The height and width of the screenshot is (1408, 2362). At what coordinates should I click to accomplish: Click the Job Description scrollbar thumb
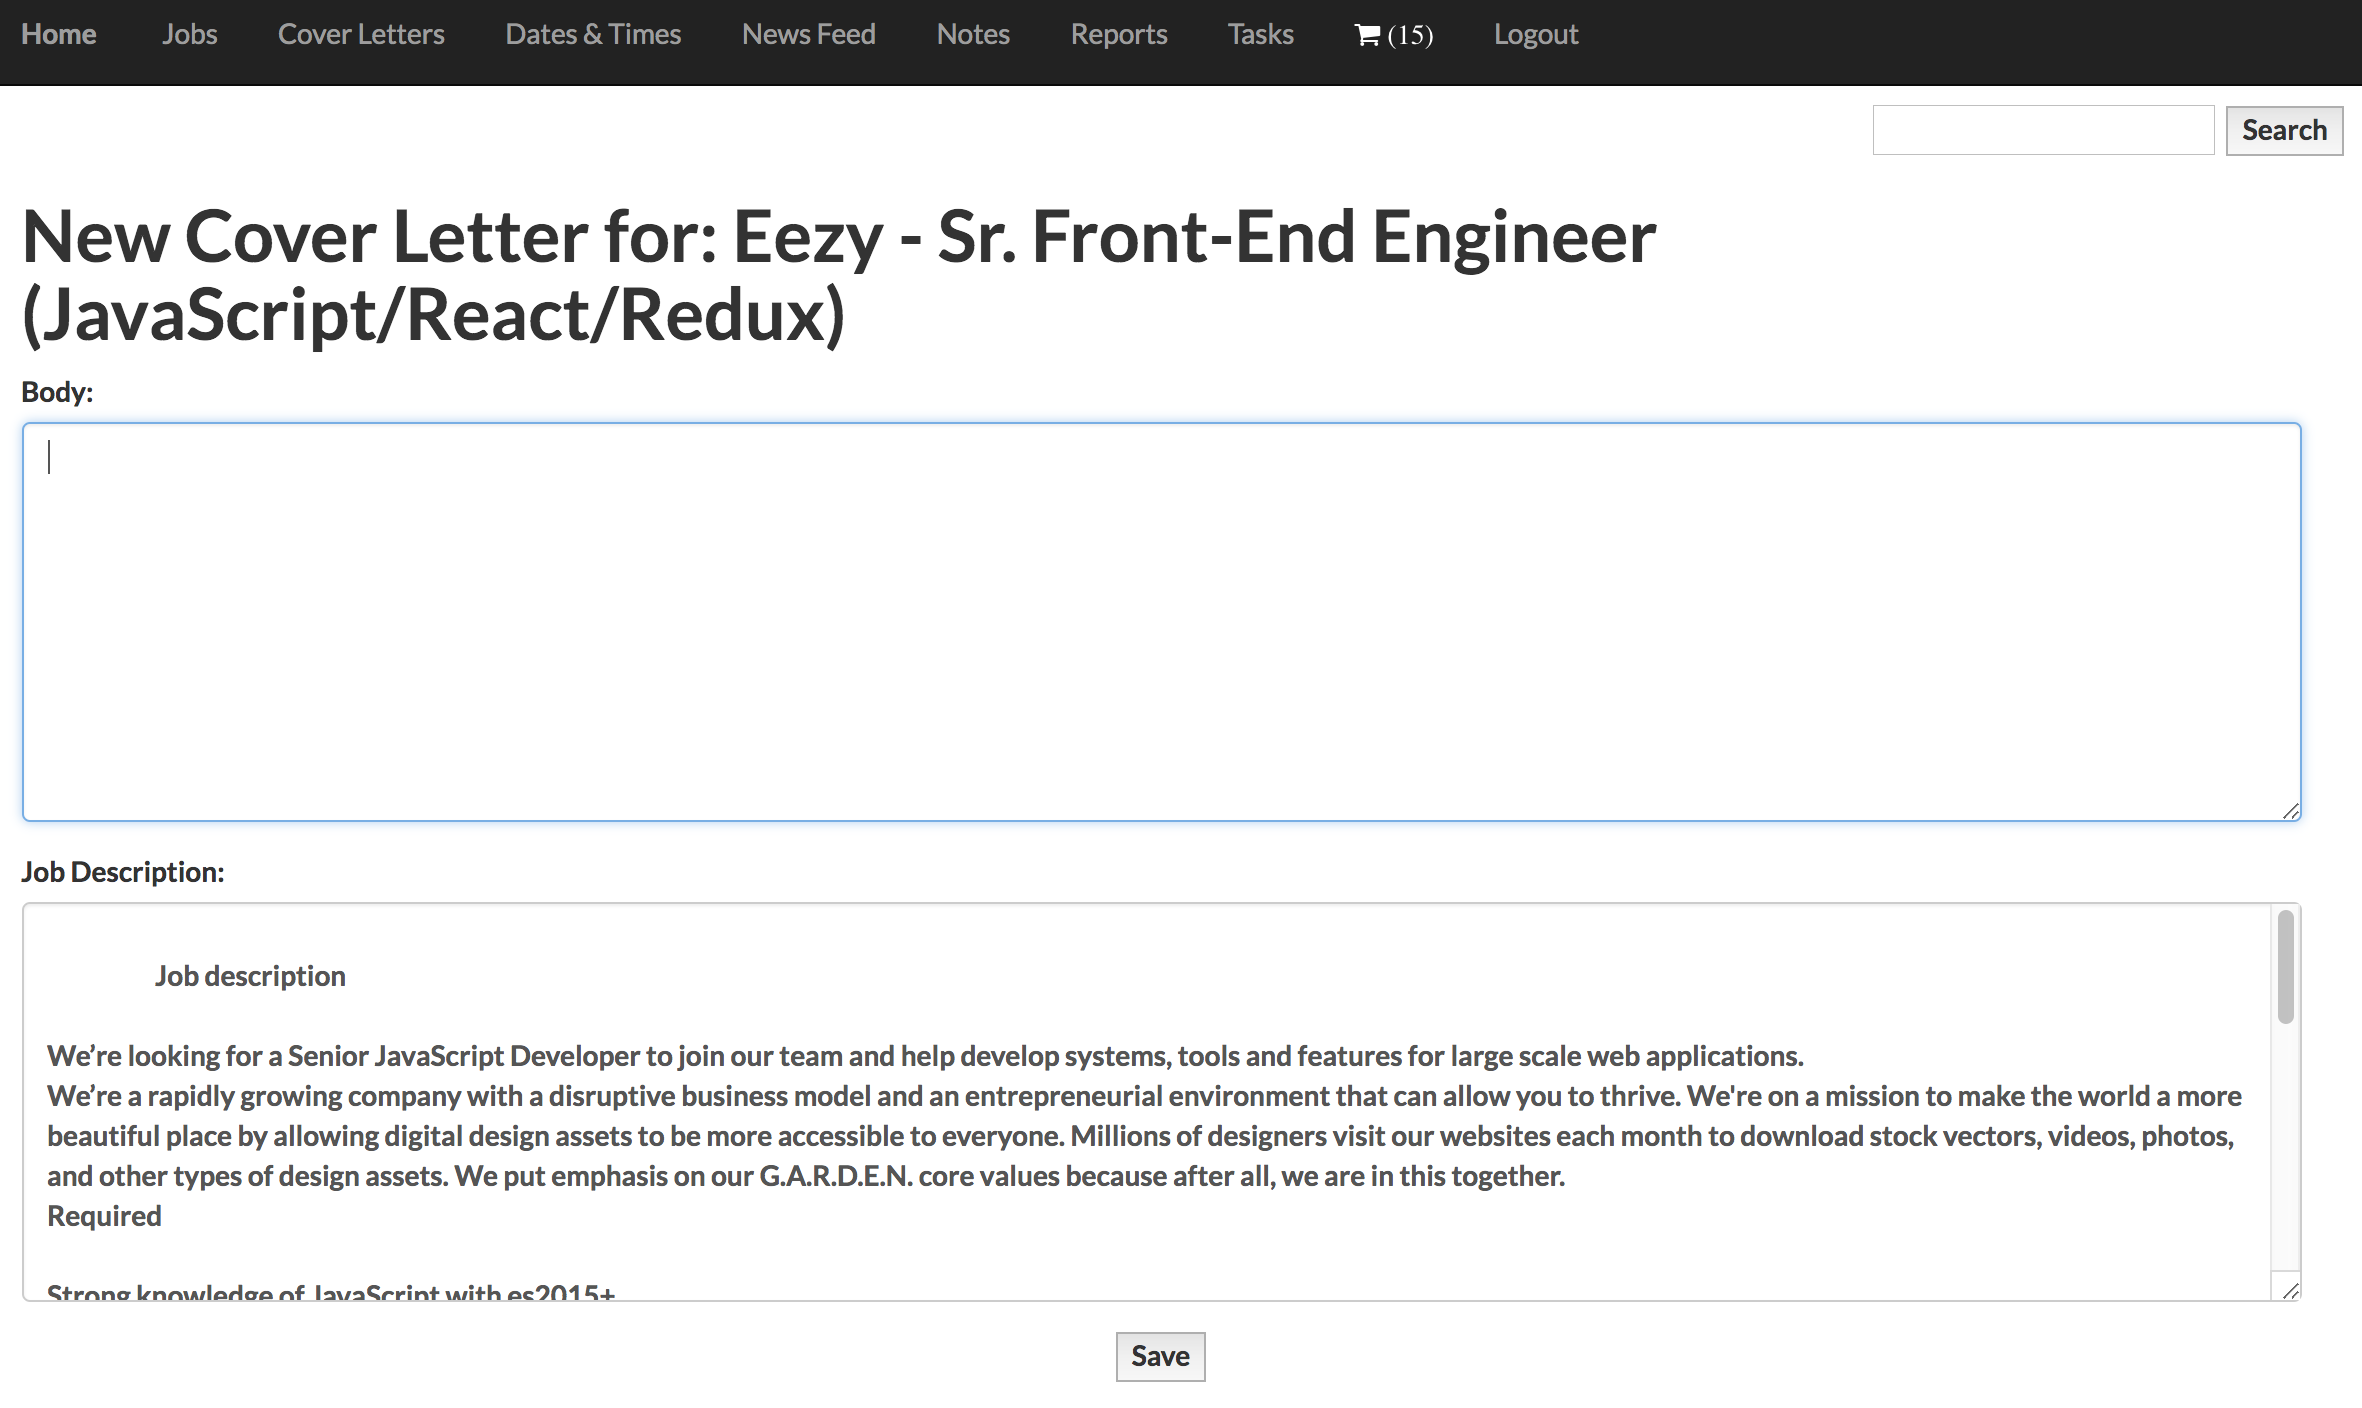click(x=2285, y=967)
